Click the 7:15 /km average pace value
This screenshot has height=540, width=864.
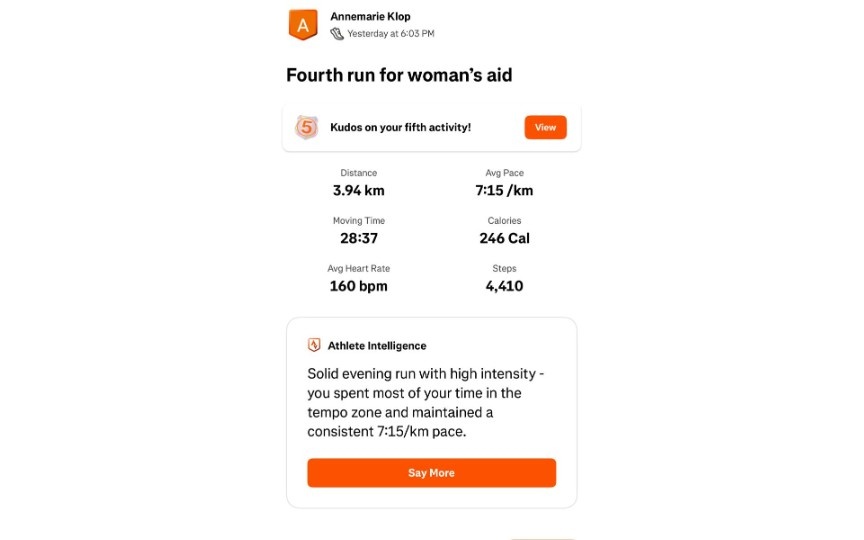[504, 190]
